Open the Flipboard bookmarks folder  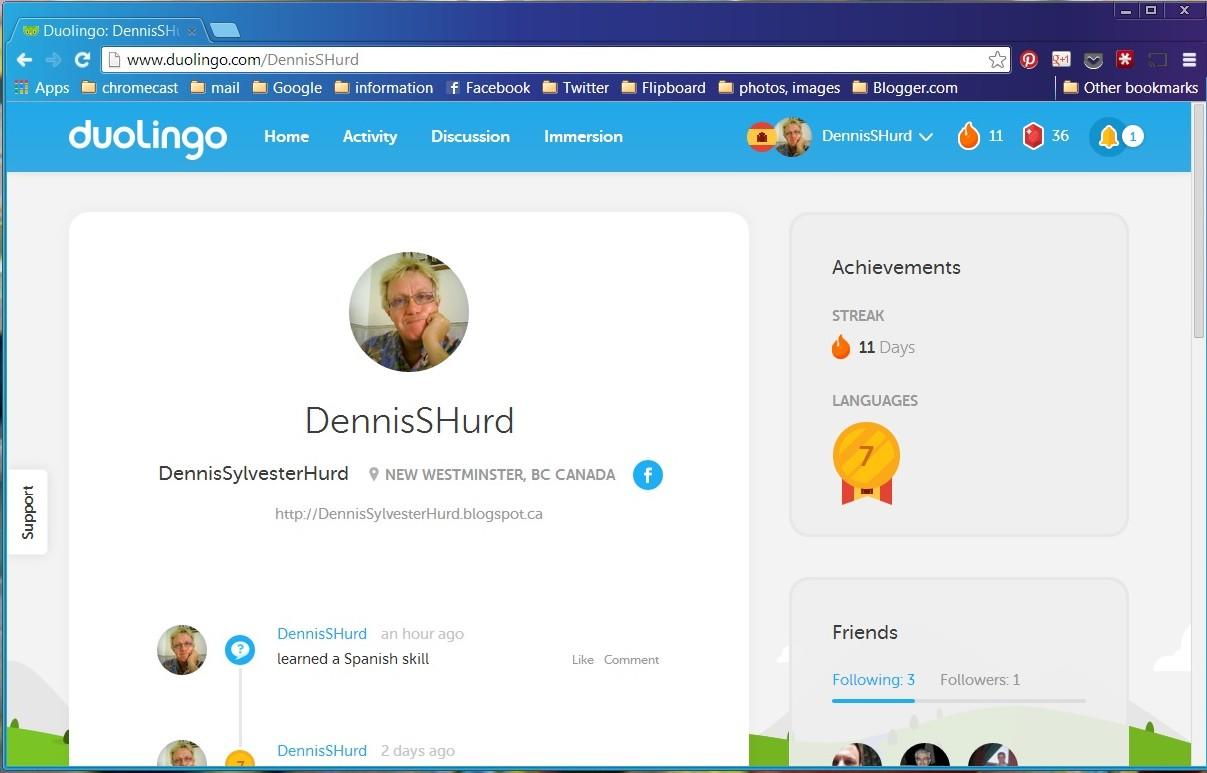click(663, 88)
